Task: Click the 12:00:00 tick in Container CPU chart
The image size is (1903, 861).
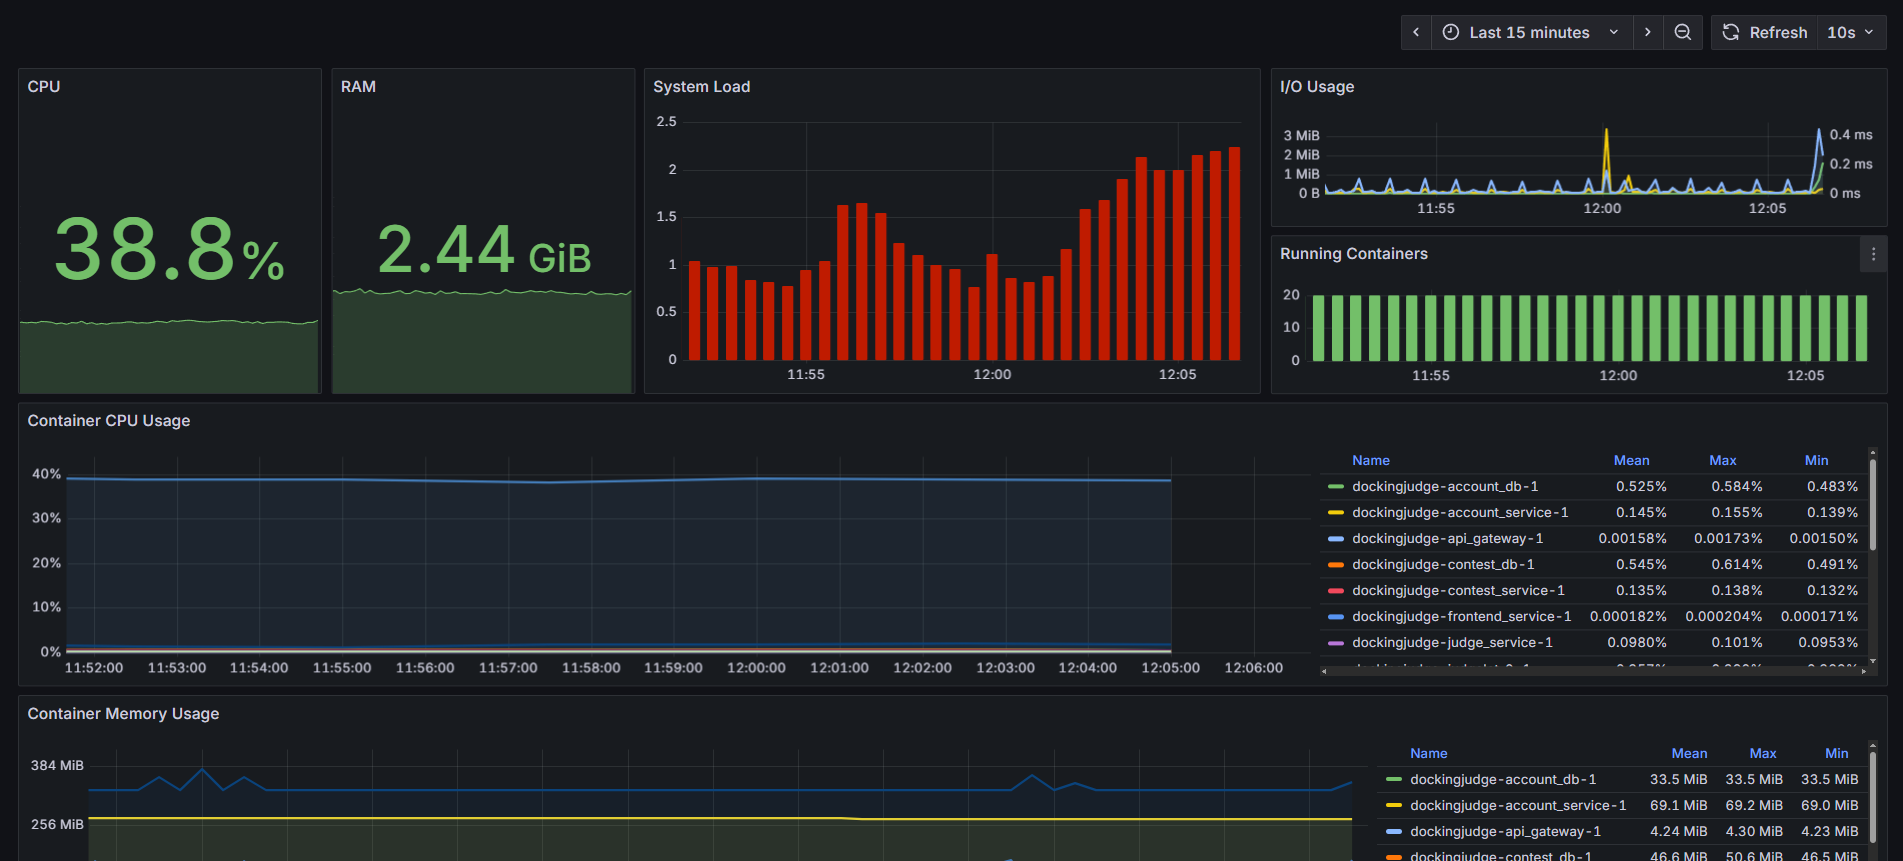Action: [756, 668]
